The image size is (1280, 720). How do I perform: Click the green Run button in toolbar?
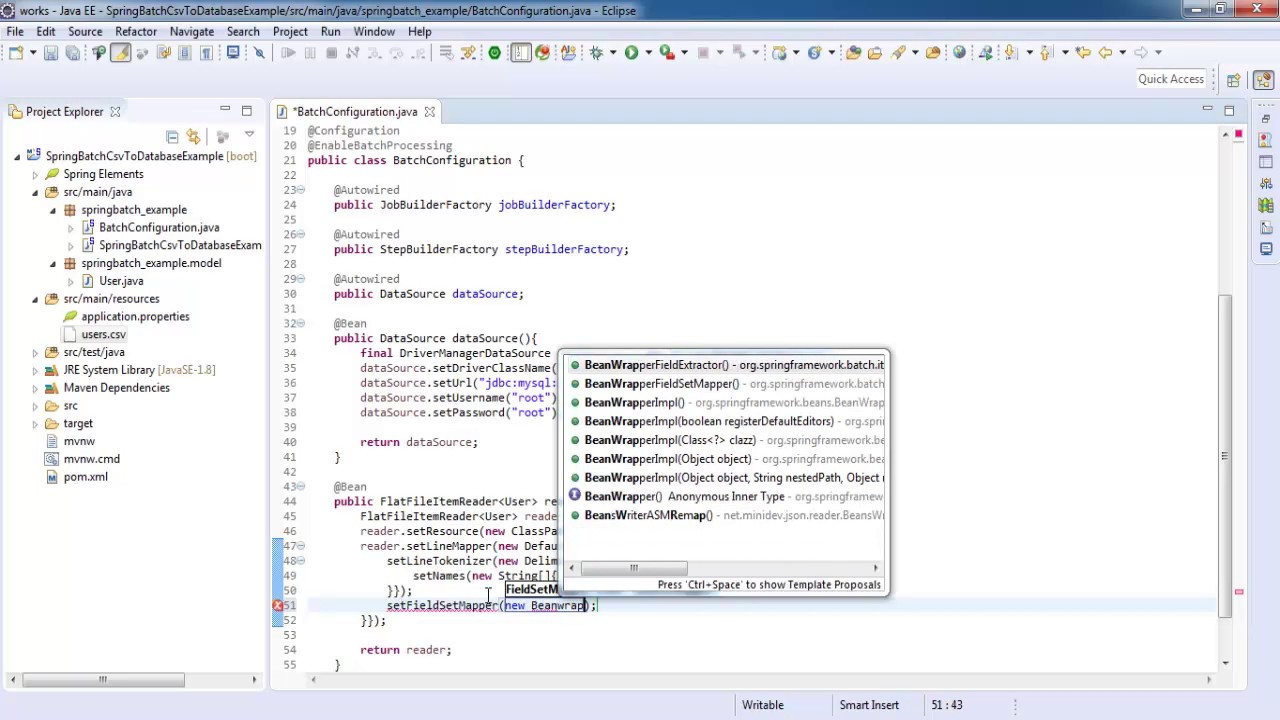(x=631, y=52)
